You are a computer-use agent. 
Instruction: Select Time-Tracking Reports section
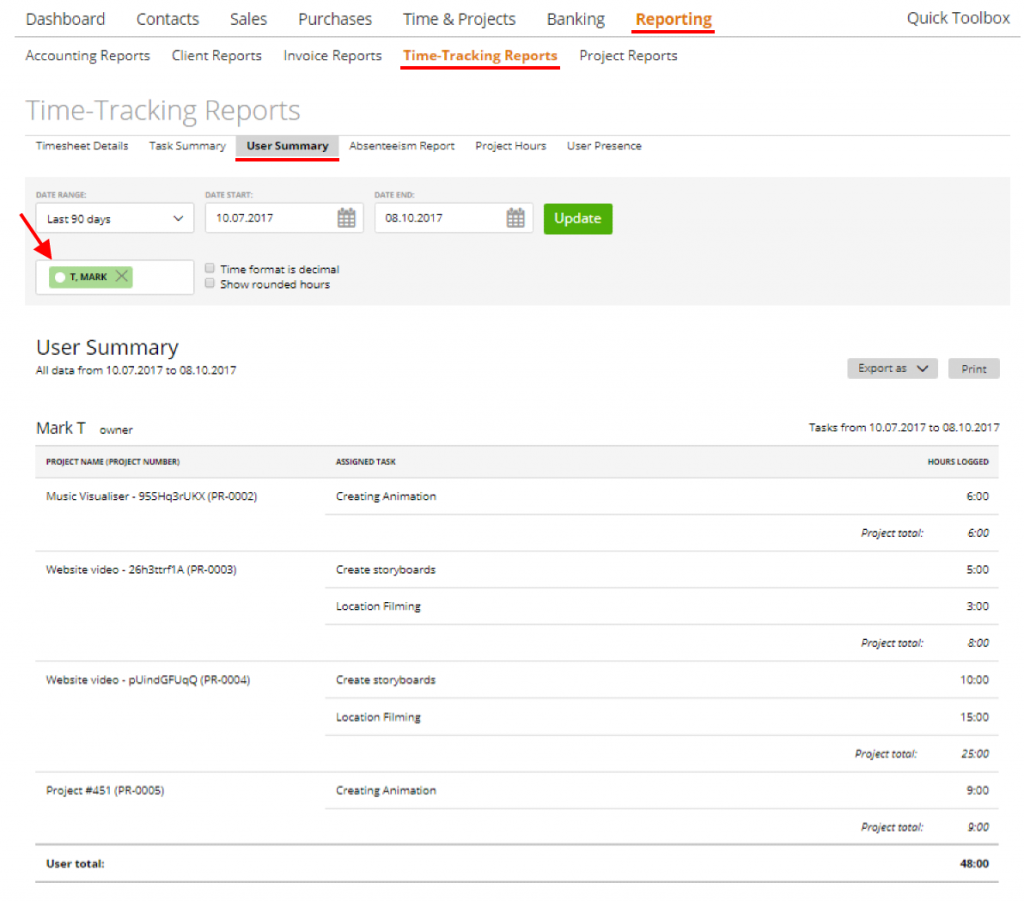pos(480,55)
